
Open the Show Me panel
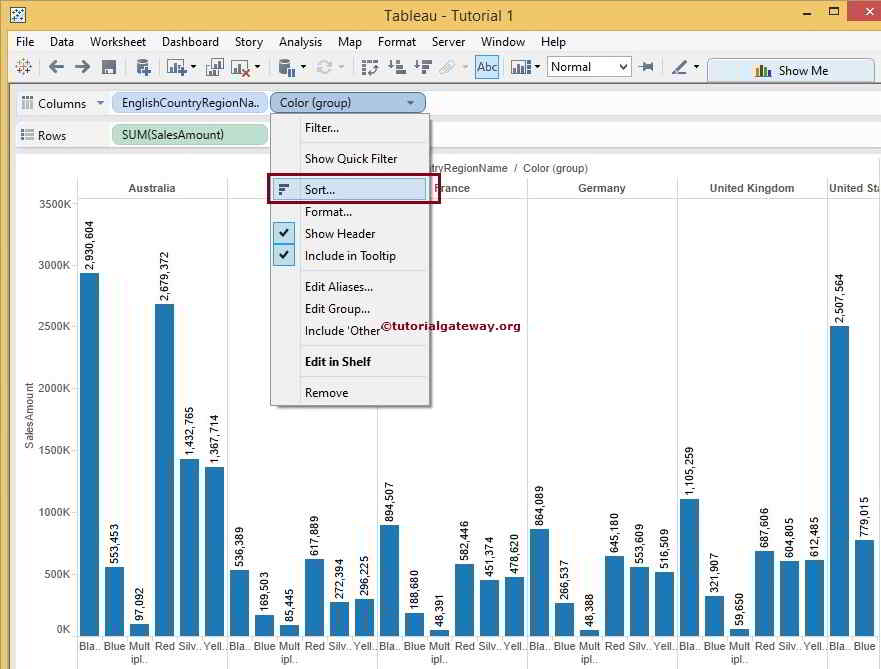click(791, 70)
